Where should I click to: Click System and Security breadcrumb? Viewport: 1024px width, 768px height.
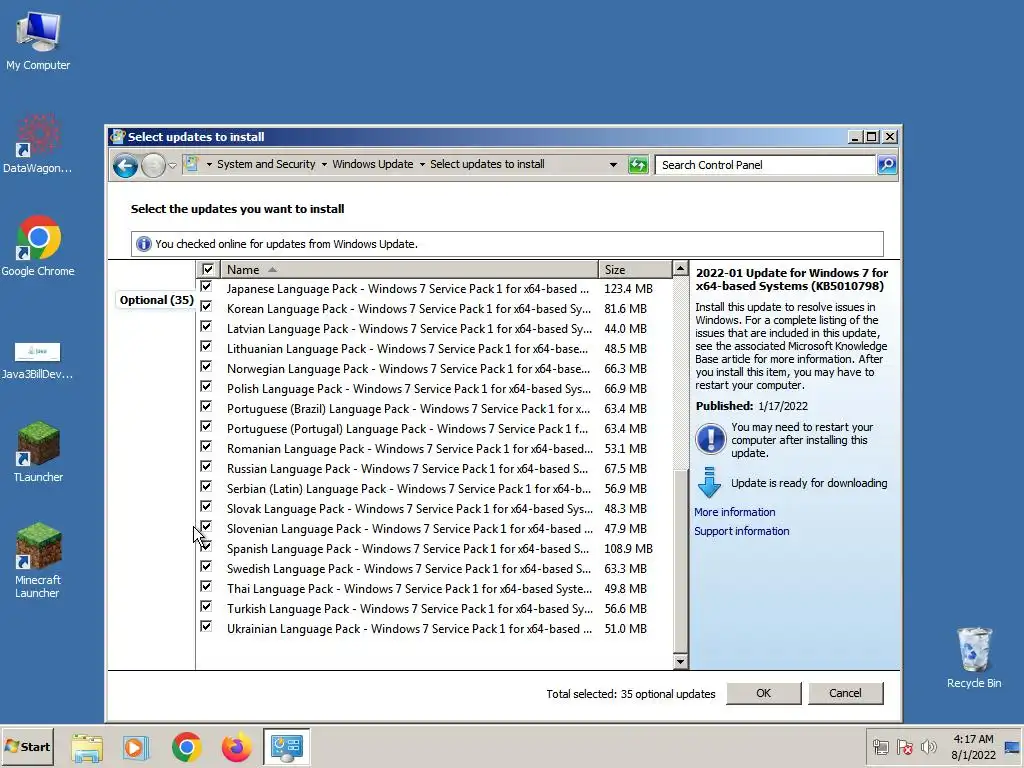(266, 165)
